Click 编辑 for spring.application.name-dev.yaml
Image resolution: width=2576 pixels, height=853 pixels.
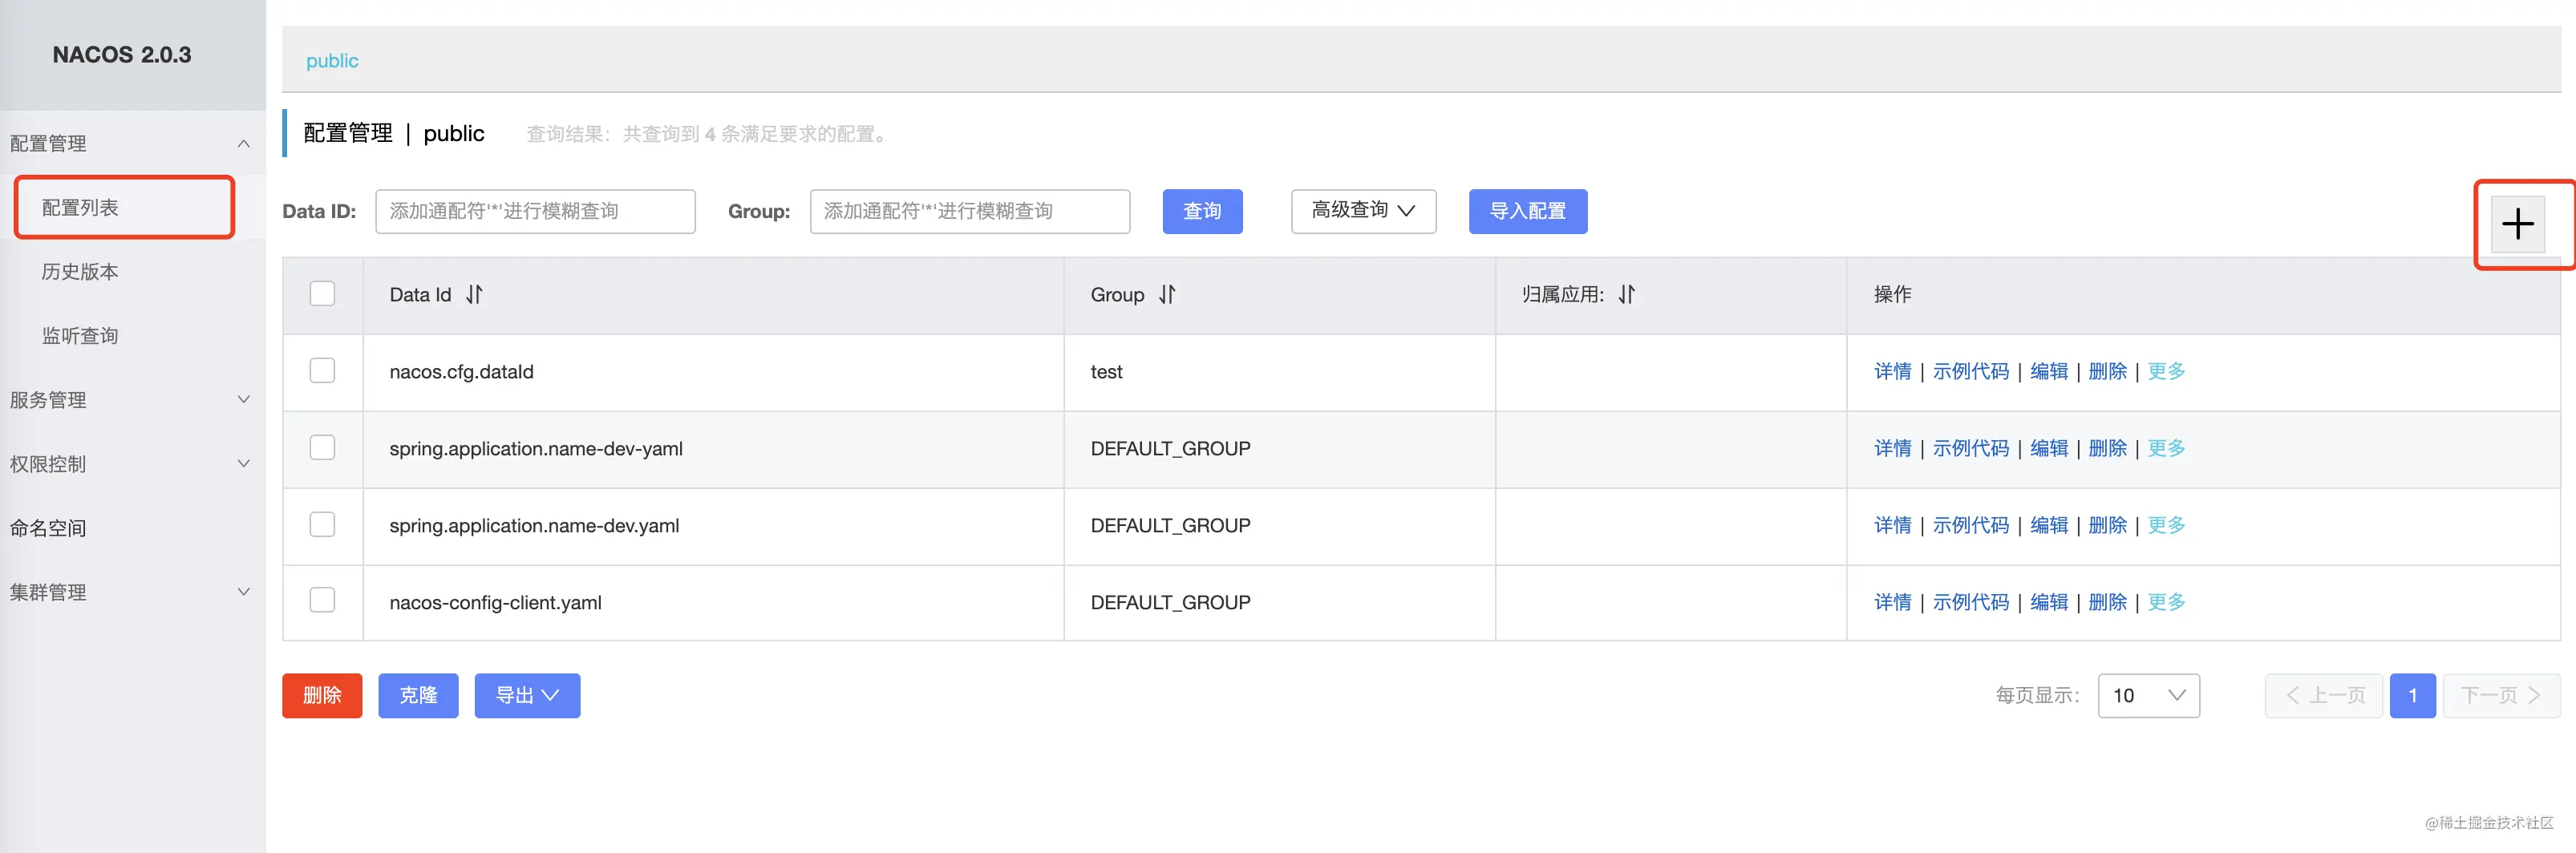[x=2049, y=525]
